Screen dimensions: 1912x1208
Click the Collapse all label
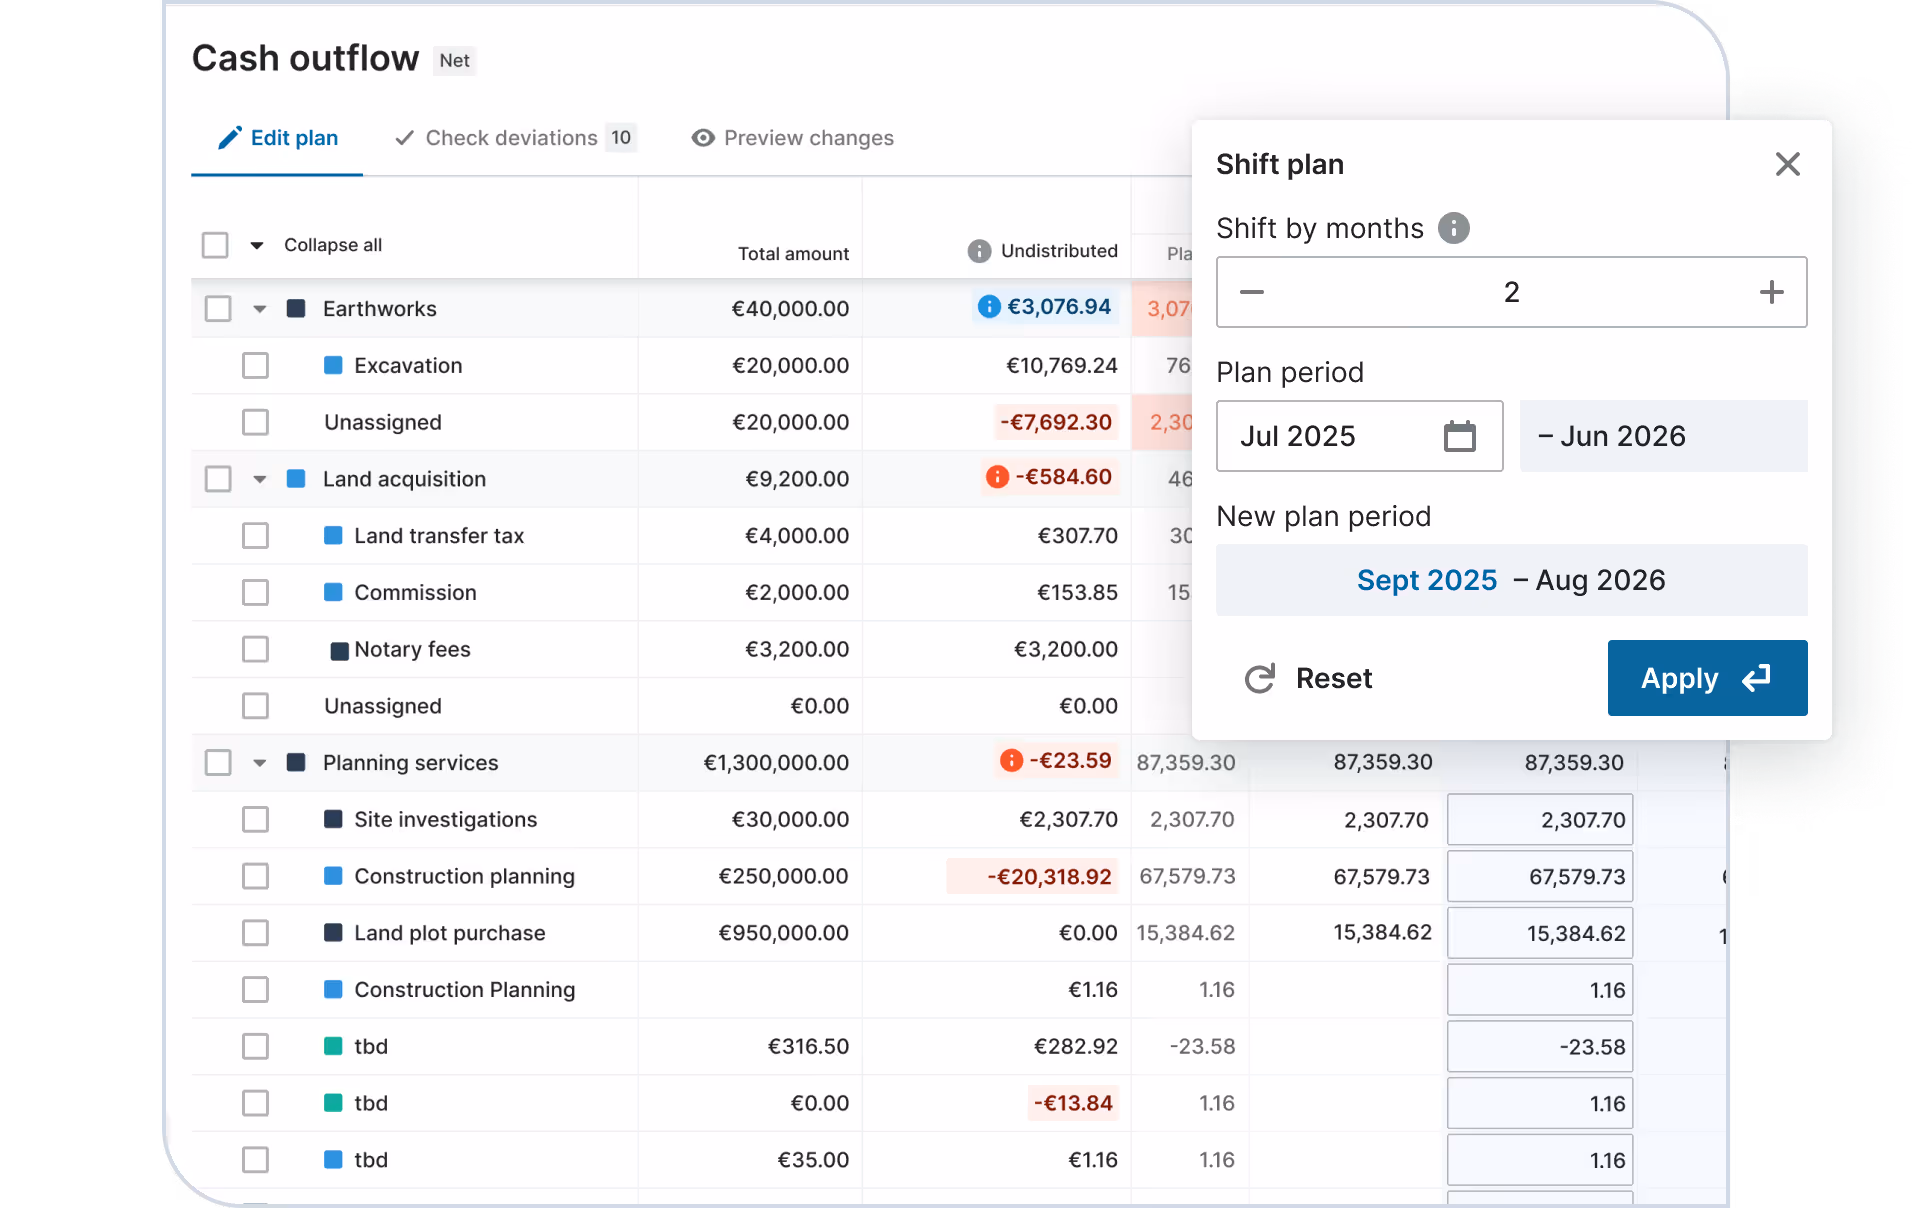[333, 245]
